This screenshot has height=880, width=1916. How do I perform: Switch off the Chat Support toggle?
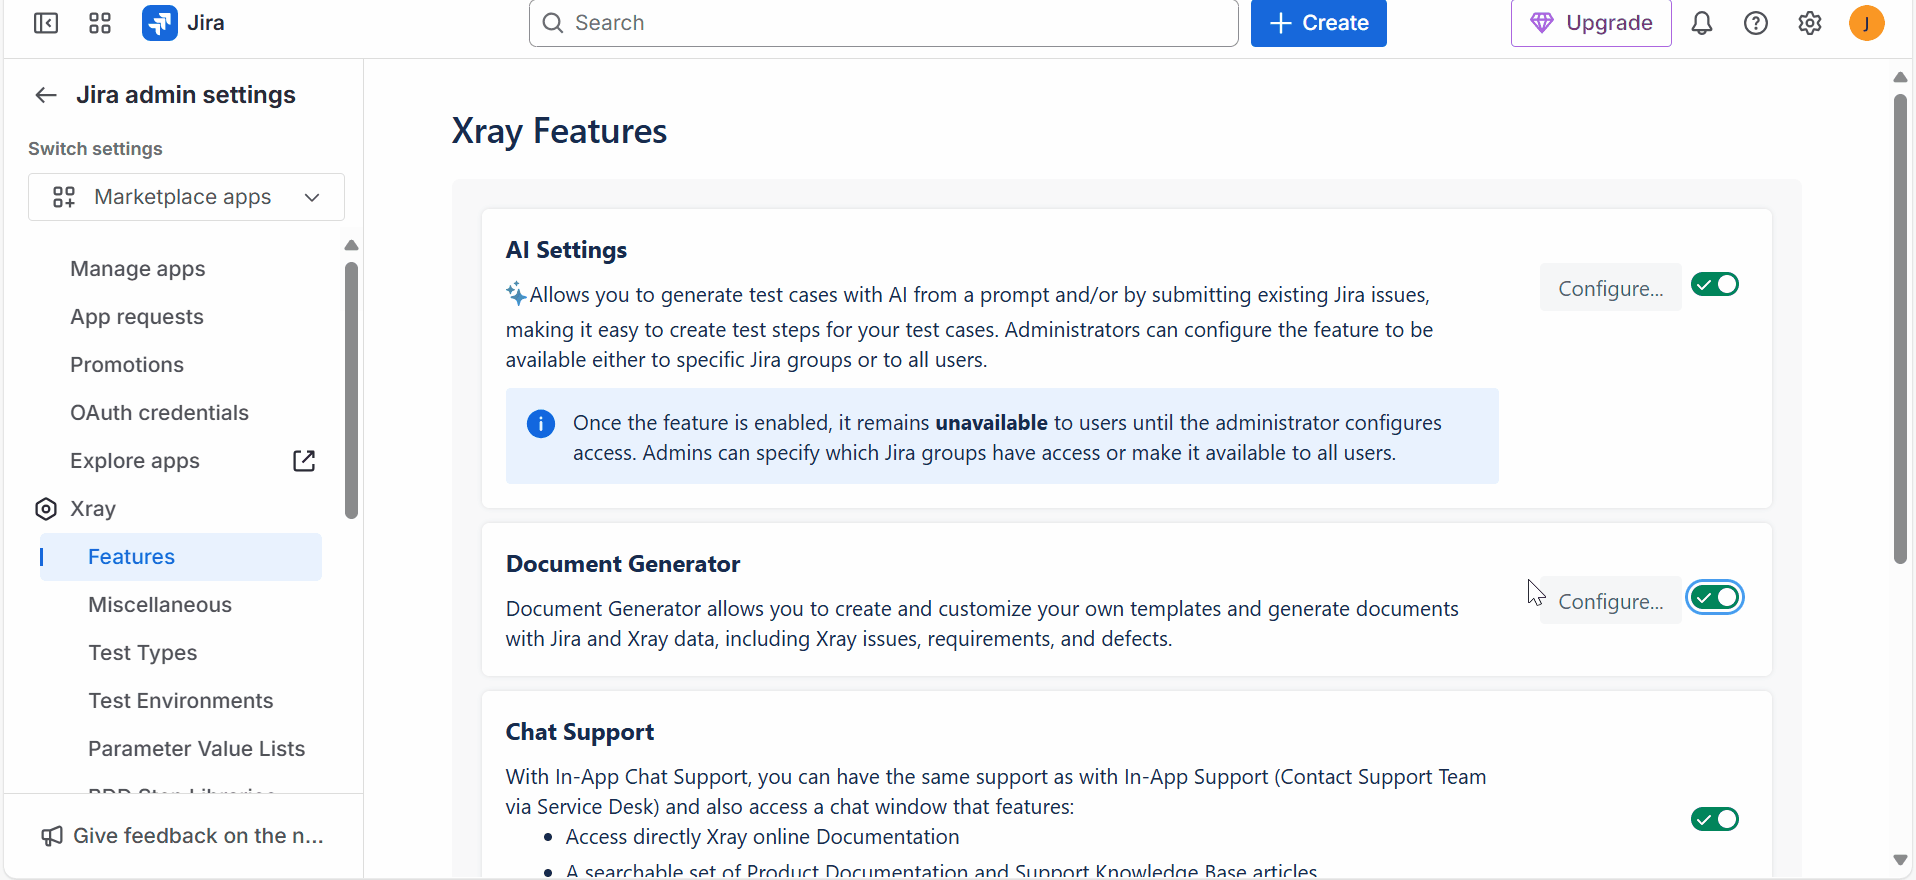click(x=1715, y=819)
